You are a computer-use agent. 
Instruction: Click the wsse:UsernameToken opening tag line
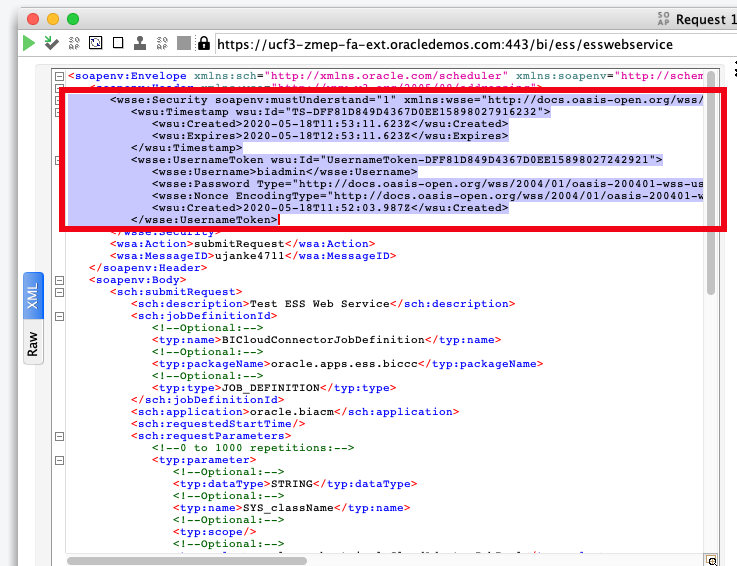(396, 160)
